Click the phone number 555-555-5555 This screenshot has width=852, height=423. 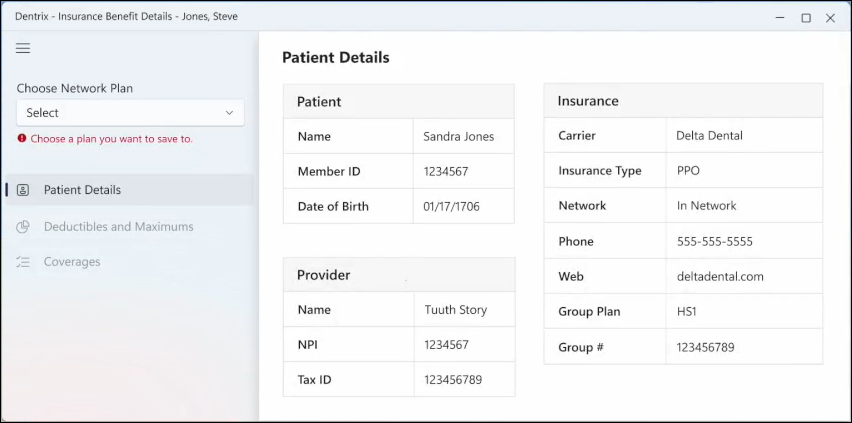(715, 241)
